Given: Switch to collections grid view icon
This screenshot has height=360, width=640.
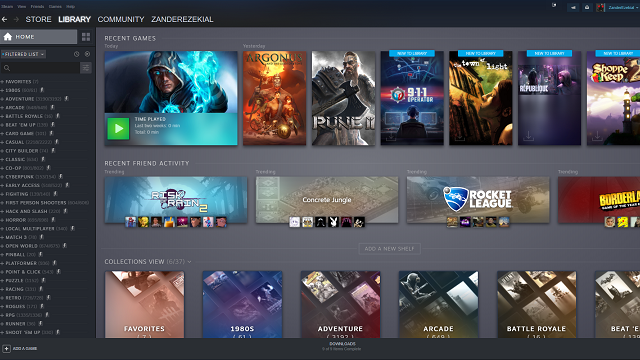Looking at the screenshot, I should [86, 37].
